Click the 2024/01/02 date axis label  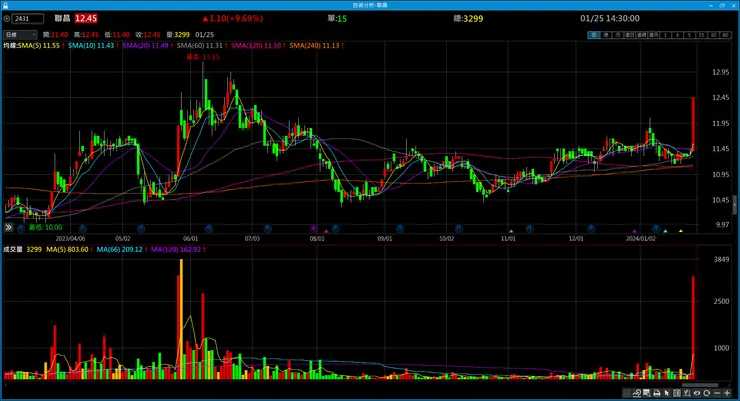pyautogui.click(x=640, y=239)
